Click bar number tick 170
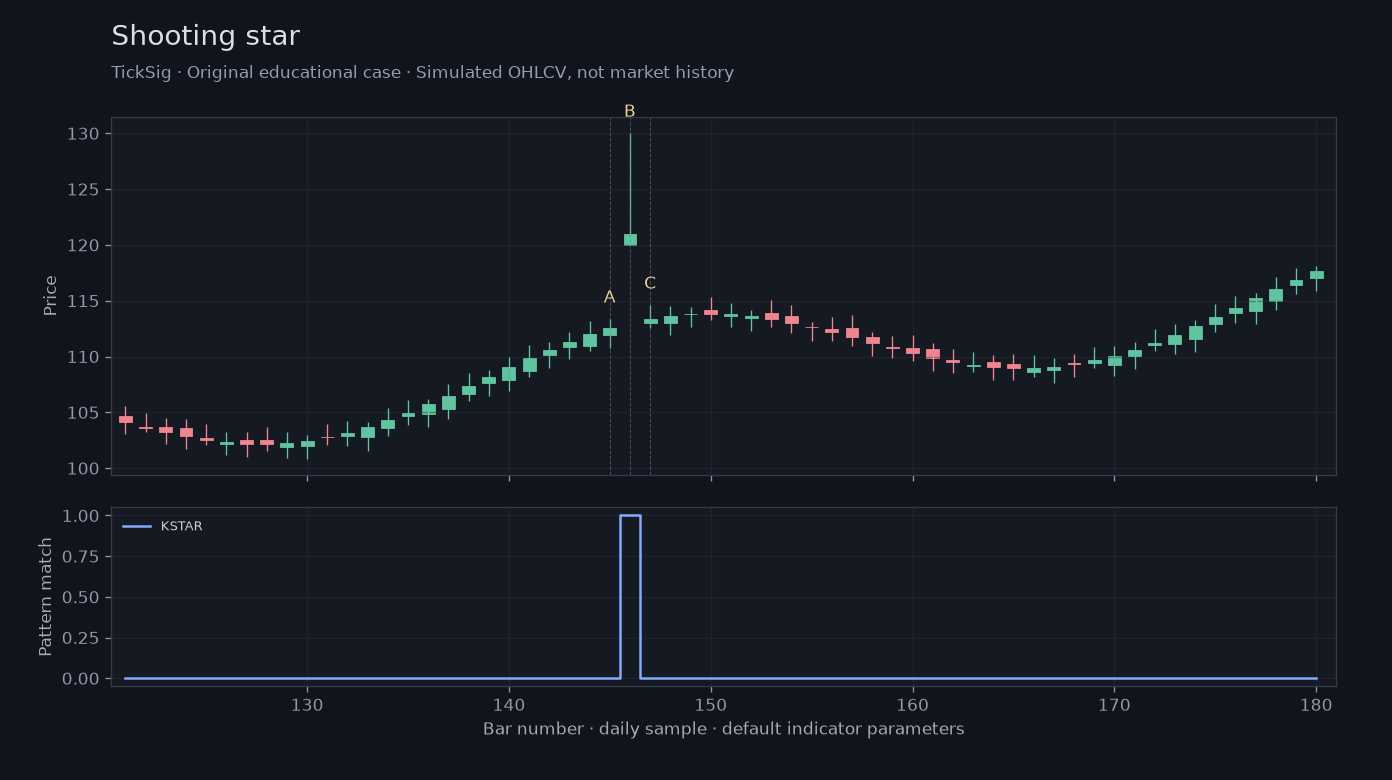Screen dimensions: 1392x780 [x=1114, y=704]
